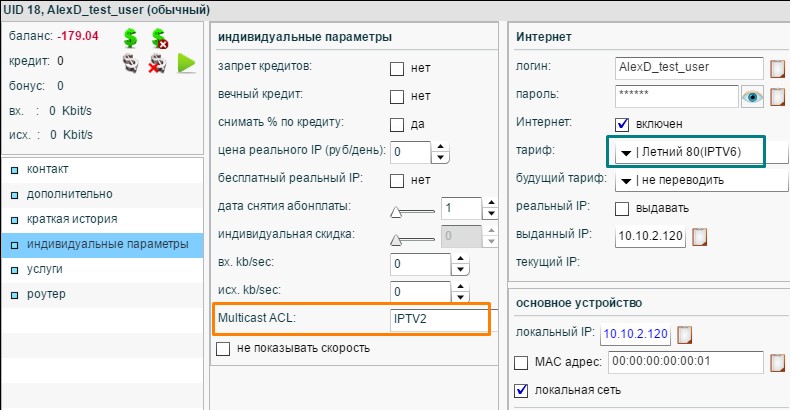Tick the не показывать скорость checkbox
The image size is (790, 410).
[x=223, y=349]
